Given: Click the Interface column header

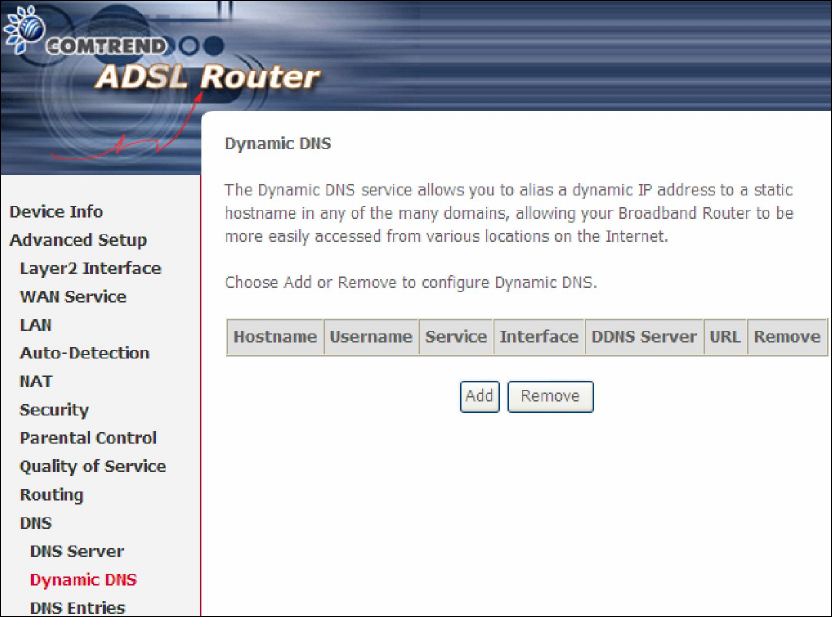Looking at the screenshot, I should pyautogui.click(x=539, y=337).
